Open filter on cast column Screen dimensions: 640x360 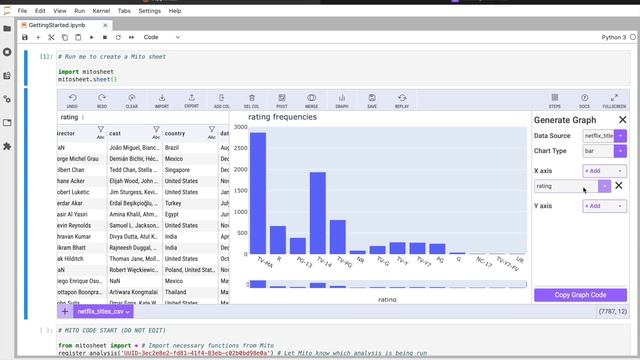tap(156, 129)
